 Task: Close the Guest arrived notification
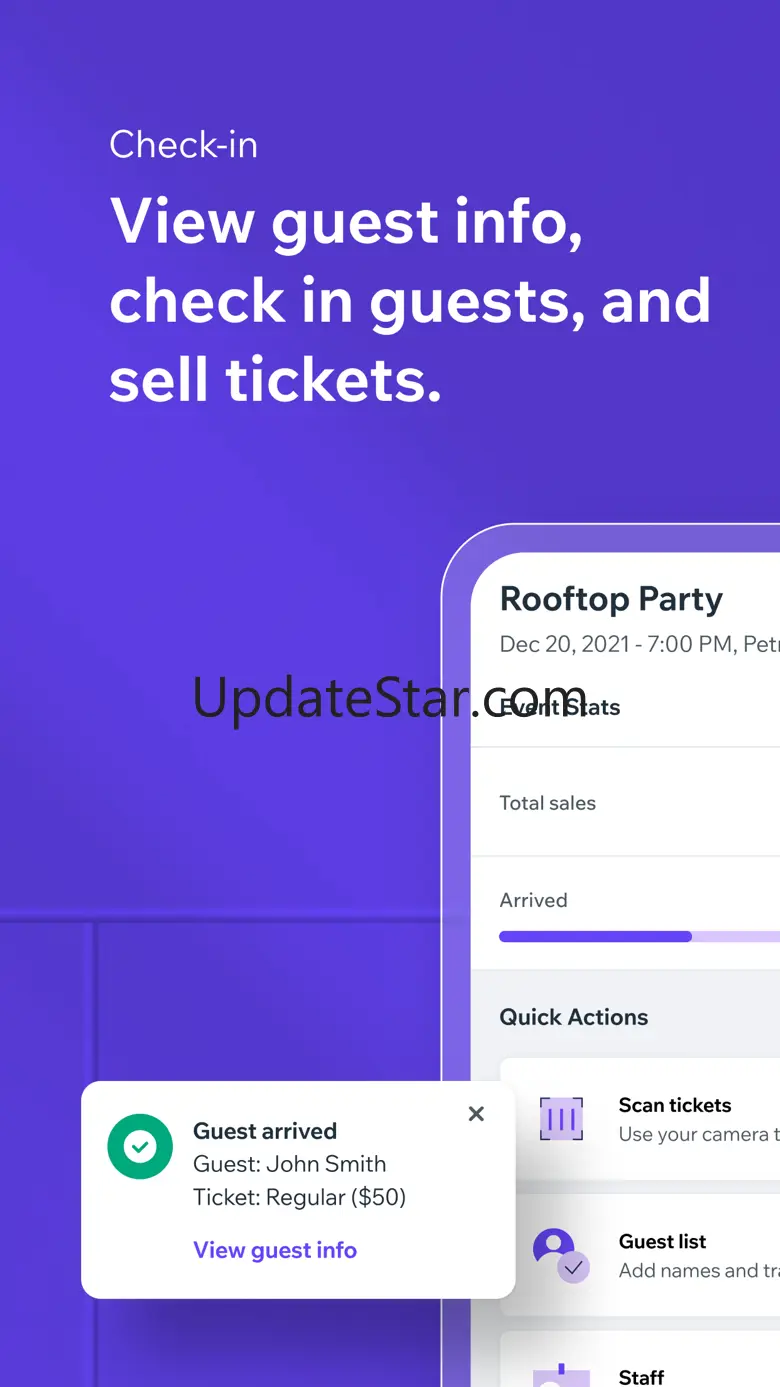pyautogui.click(x=476, y=1114)
